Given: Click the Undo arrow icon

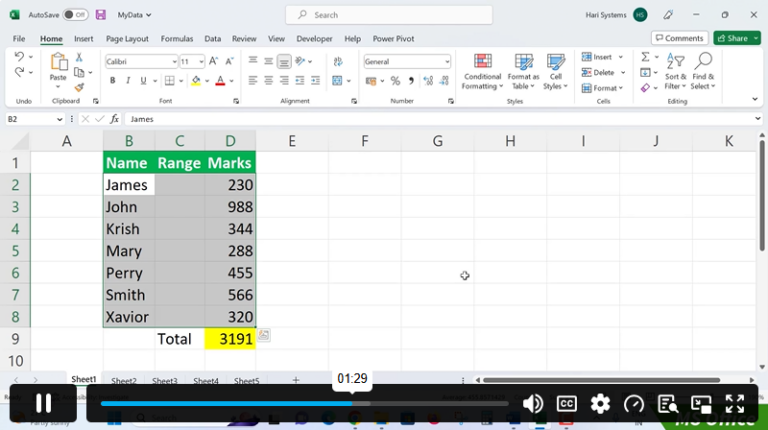Looking at the screenshot, I should (19, 56).
